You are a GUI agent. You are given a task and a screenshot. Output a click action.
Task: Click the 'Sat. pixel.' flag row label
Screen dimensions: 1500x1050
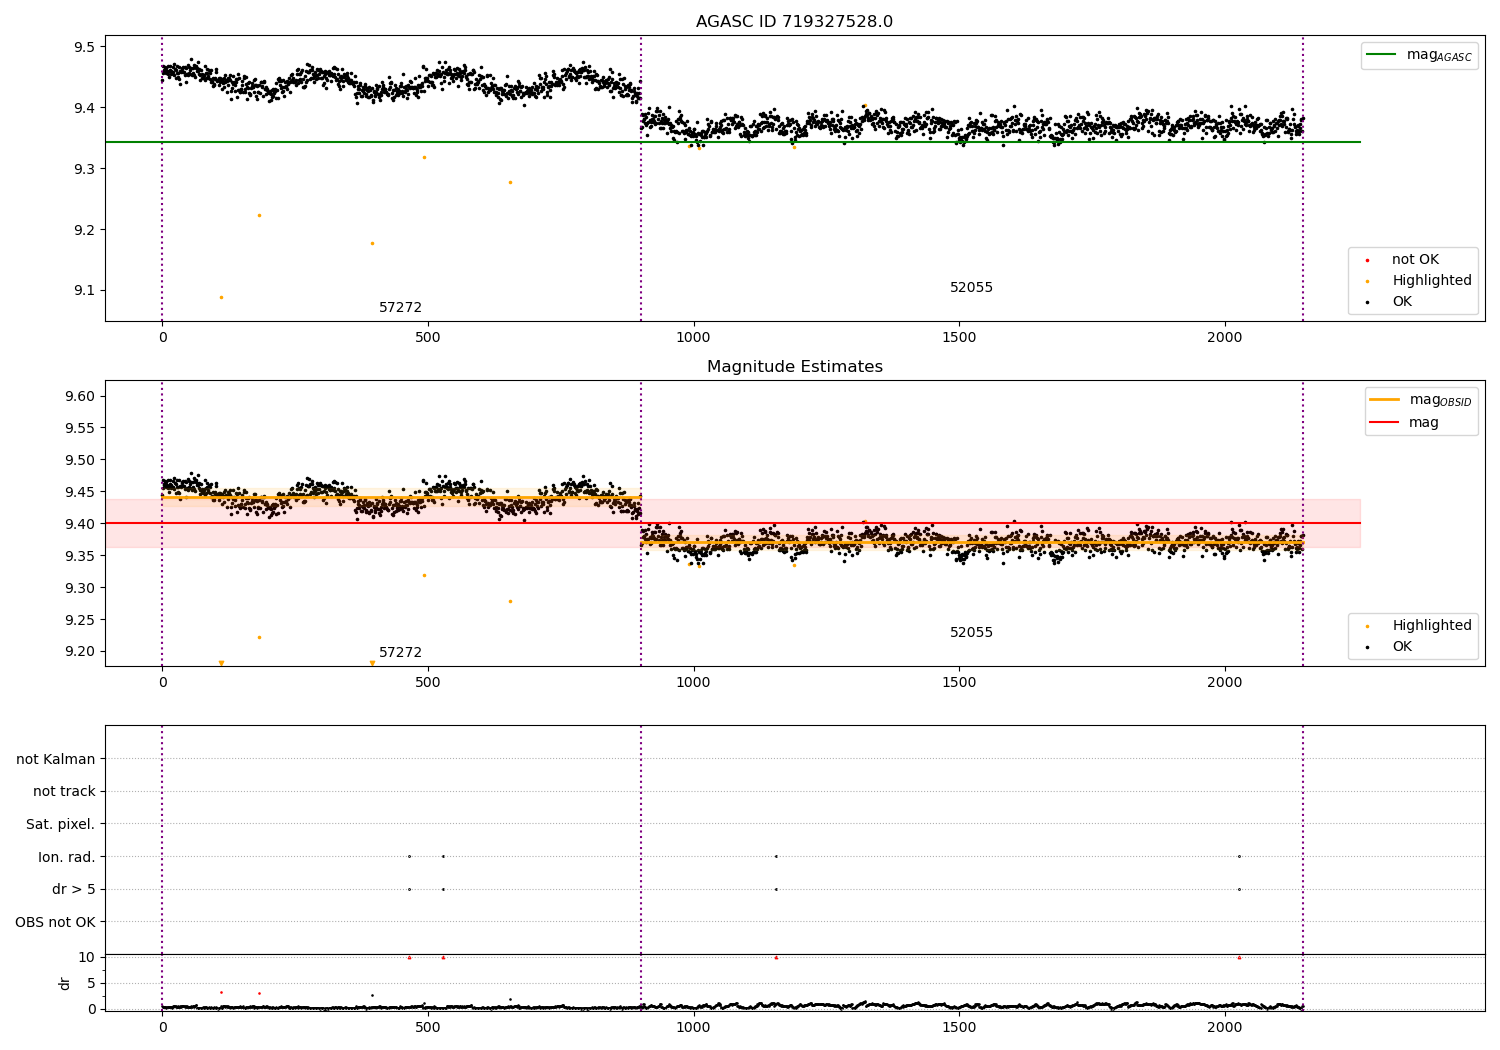pyautogui.click(x=61, y=824)
